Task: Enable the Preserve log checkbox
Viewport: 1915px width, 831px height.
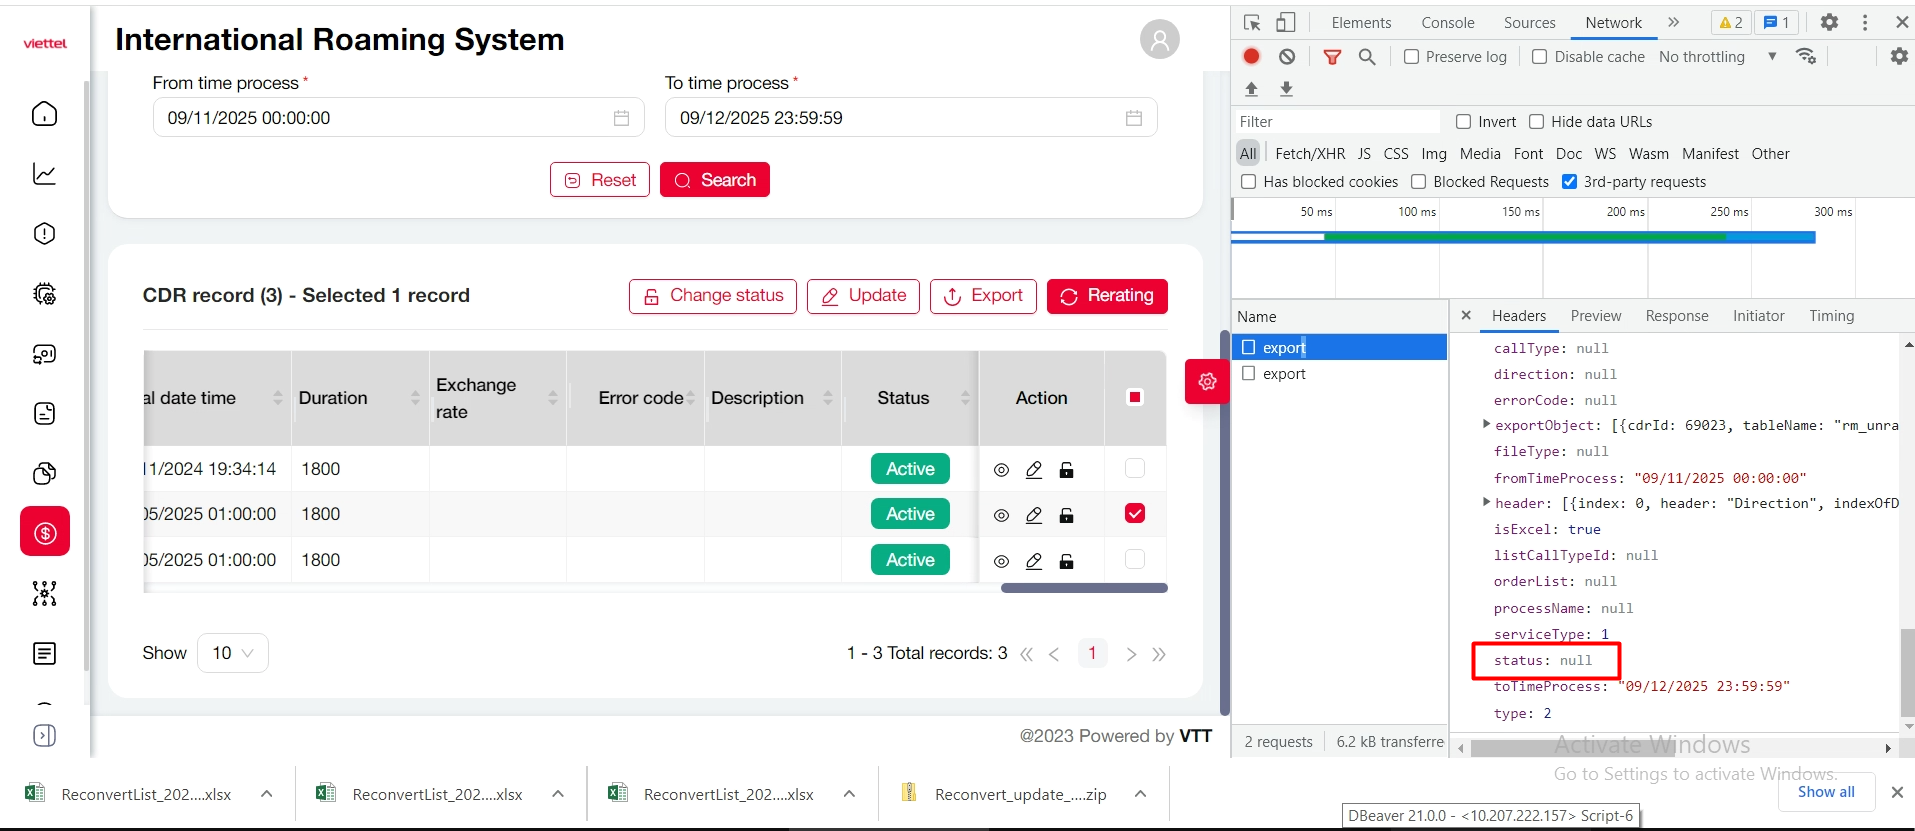Action: tap(1411, 57)
